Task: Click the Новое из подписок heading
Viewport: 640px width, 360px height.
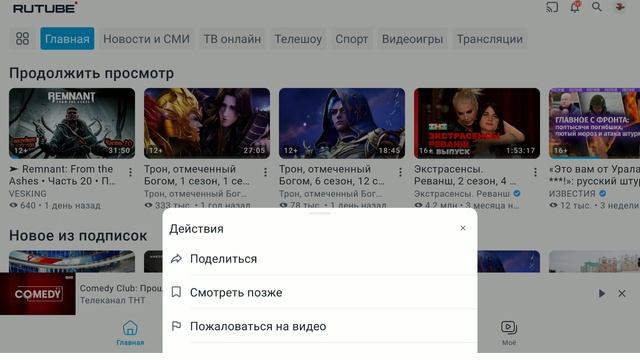Action: pos(78,236)
